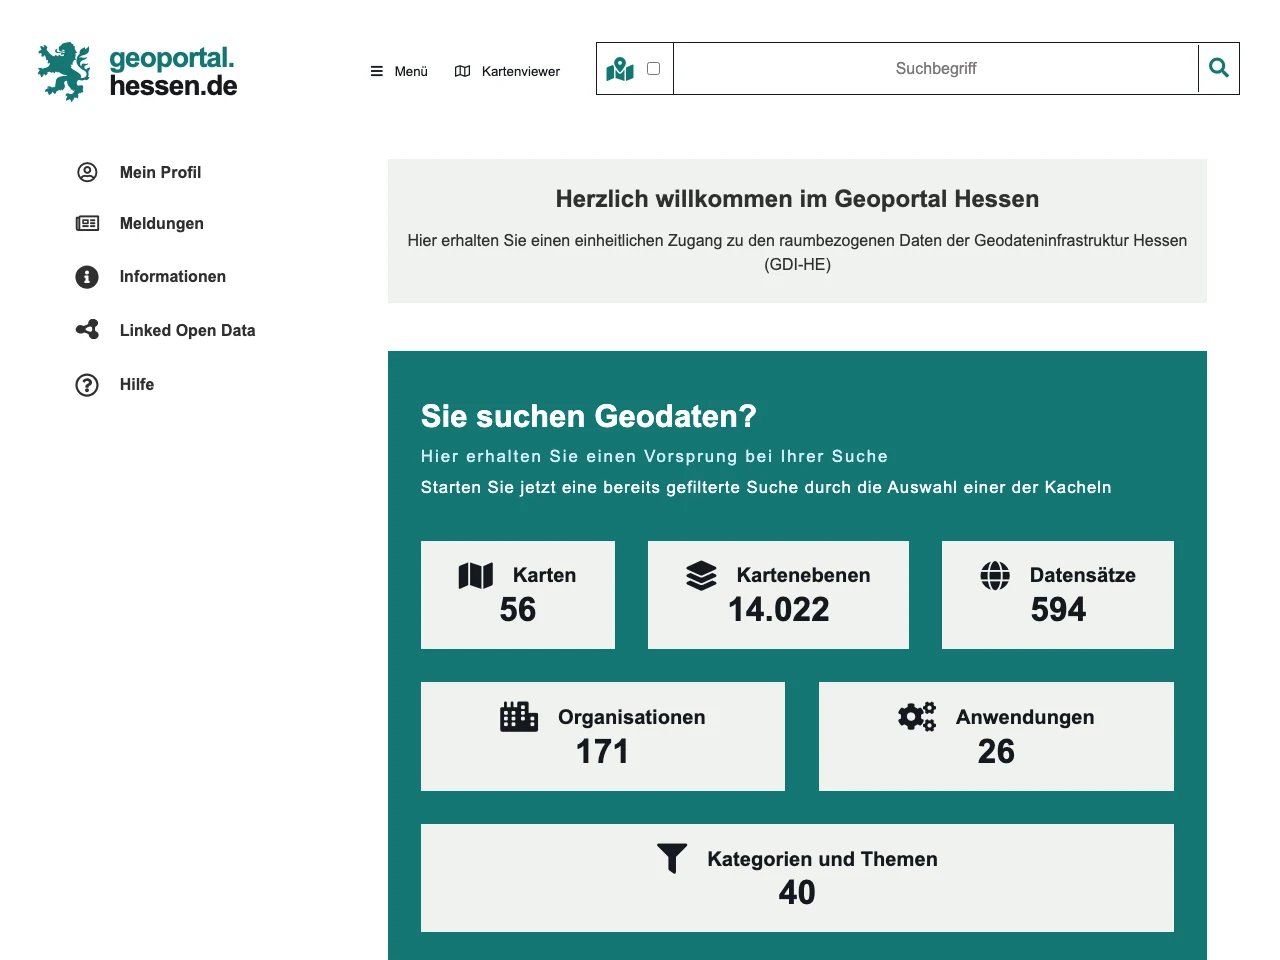Screen dimensions: 1280x960
Task: Click the Anwendungen count 26
Action: (x=996, y=751)
